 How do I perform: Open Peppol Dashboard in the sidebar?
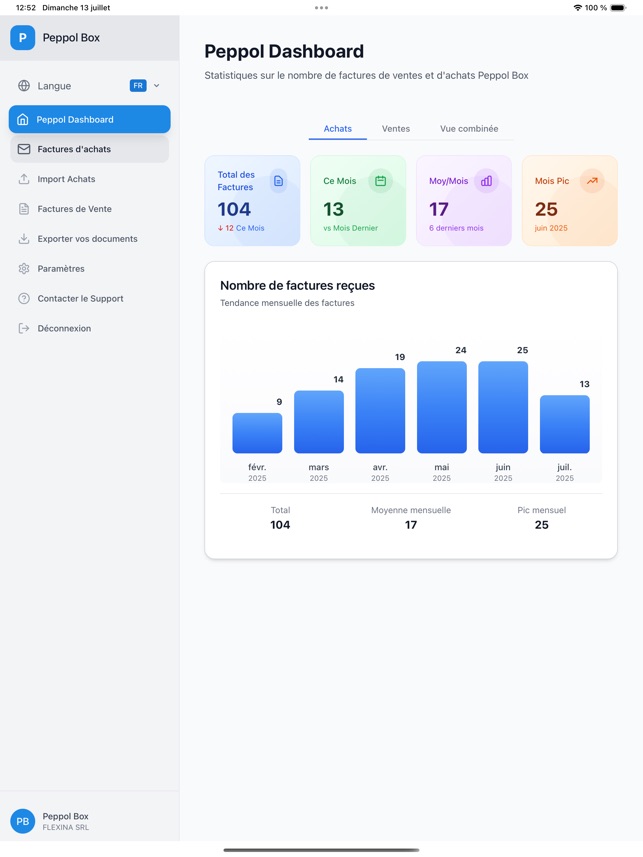coord(90,120)
